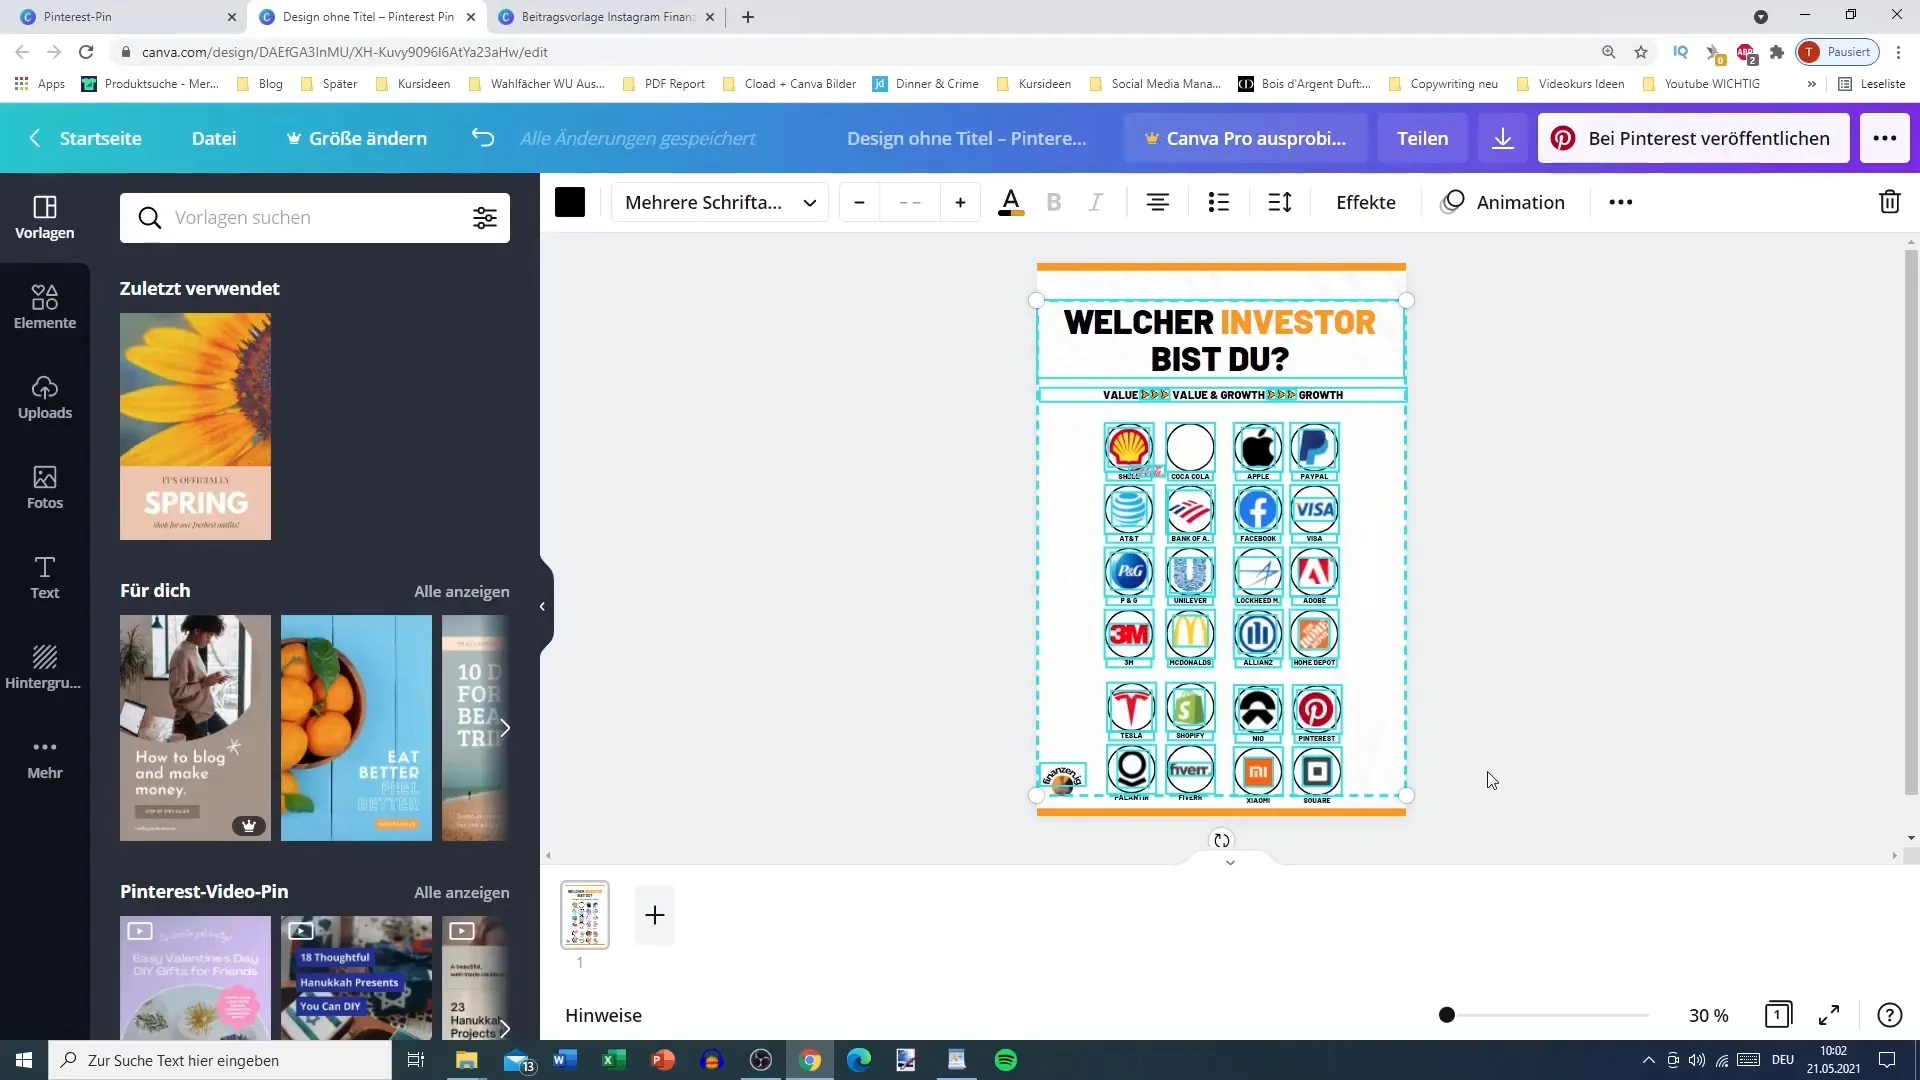
Task: Click Canva Pro ausprobieren button
Action: click(1245, 138)
